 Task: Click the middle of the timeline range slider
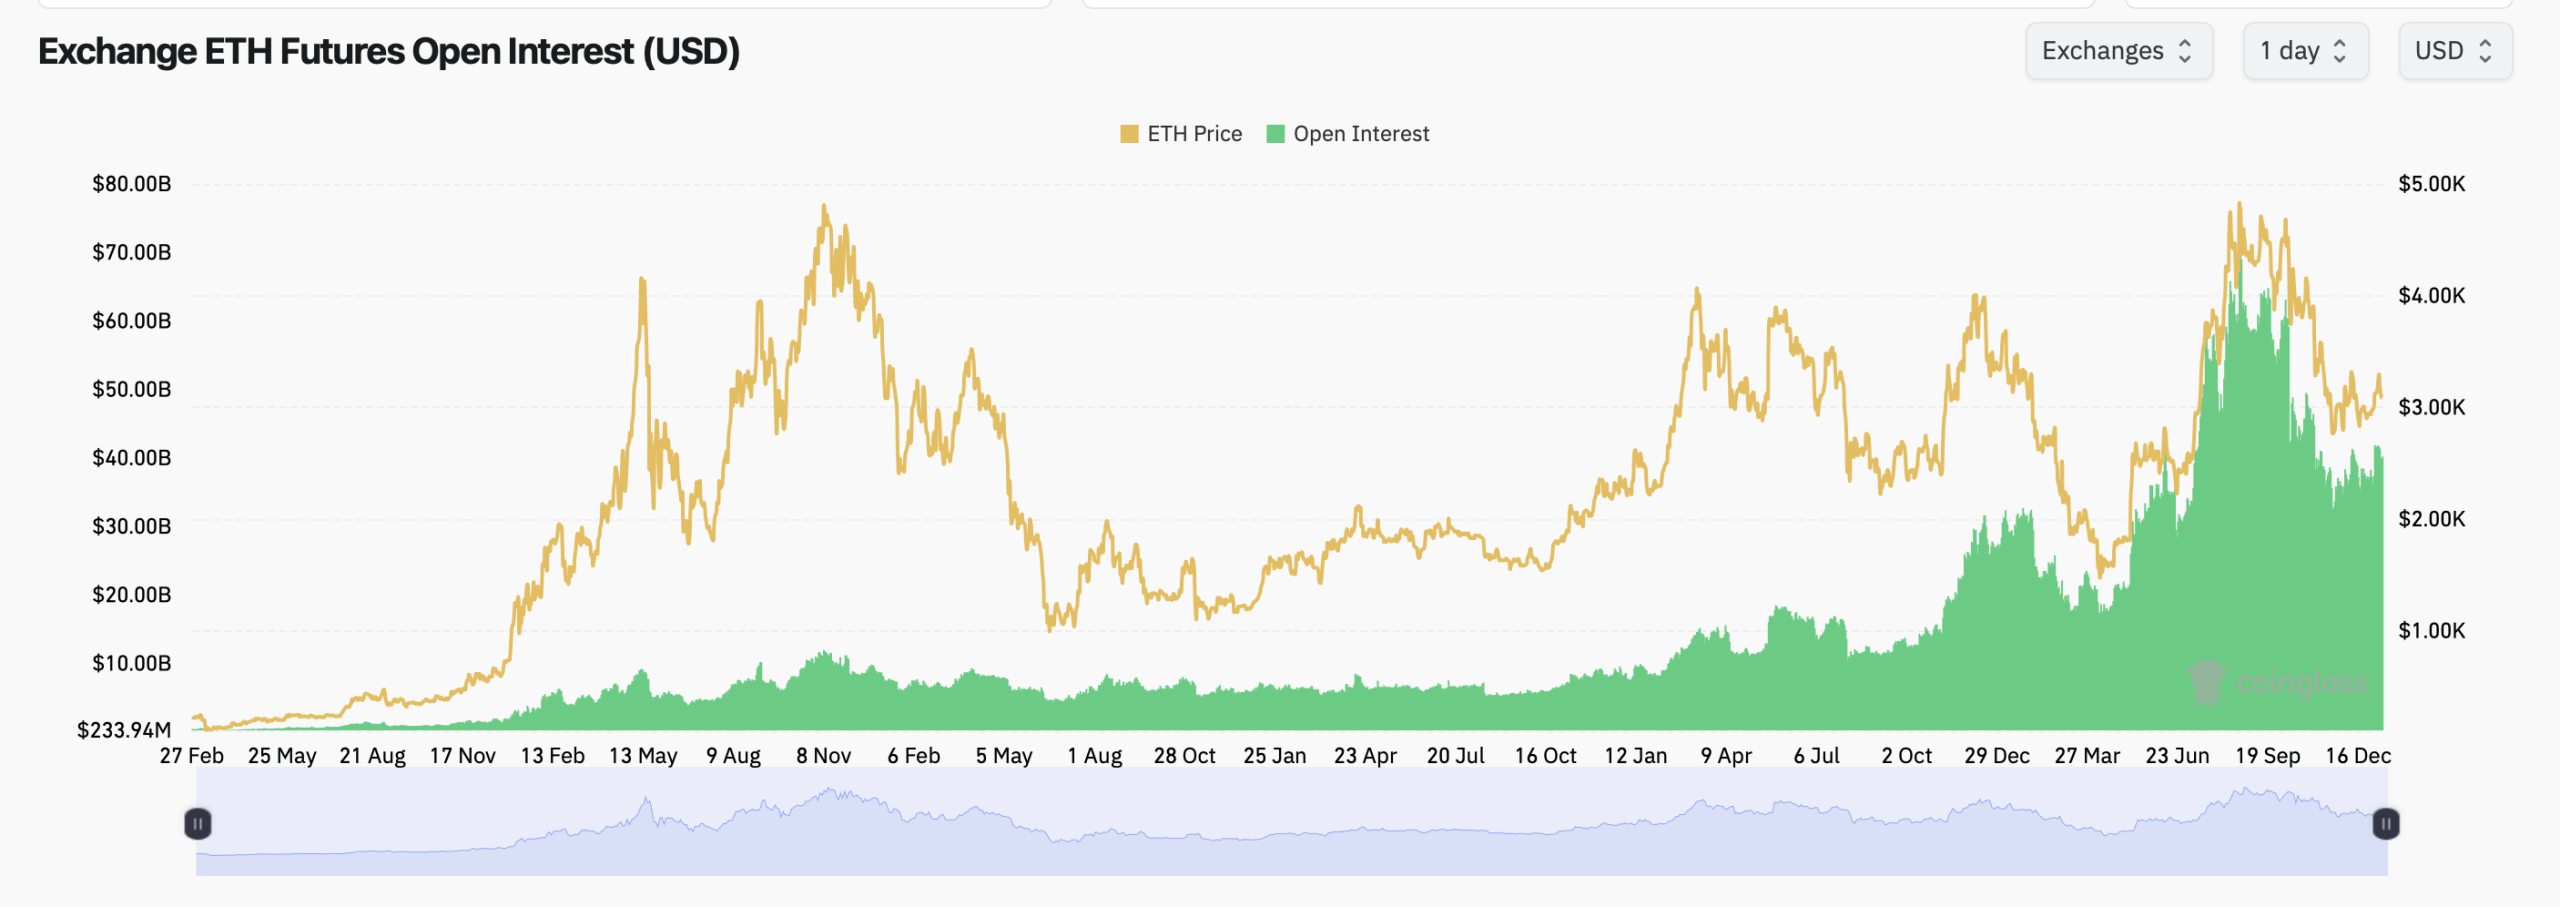pos(1290,824)
